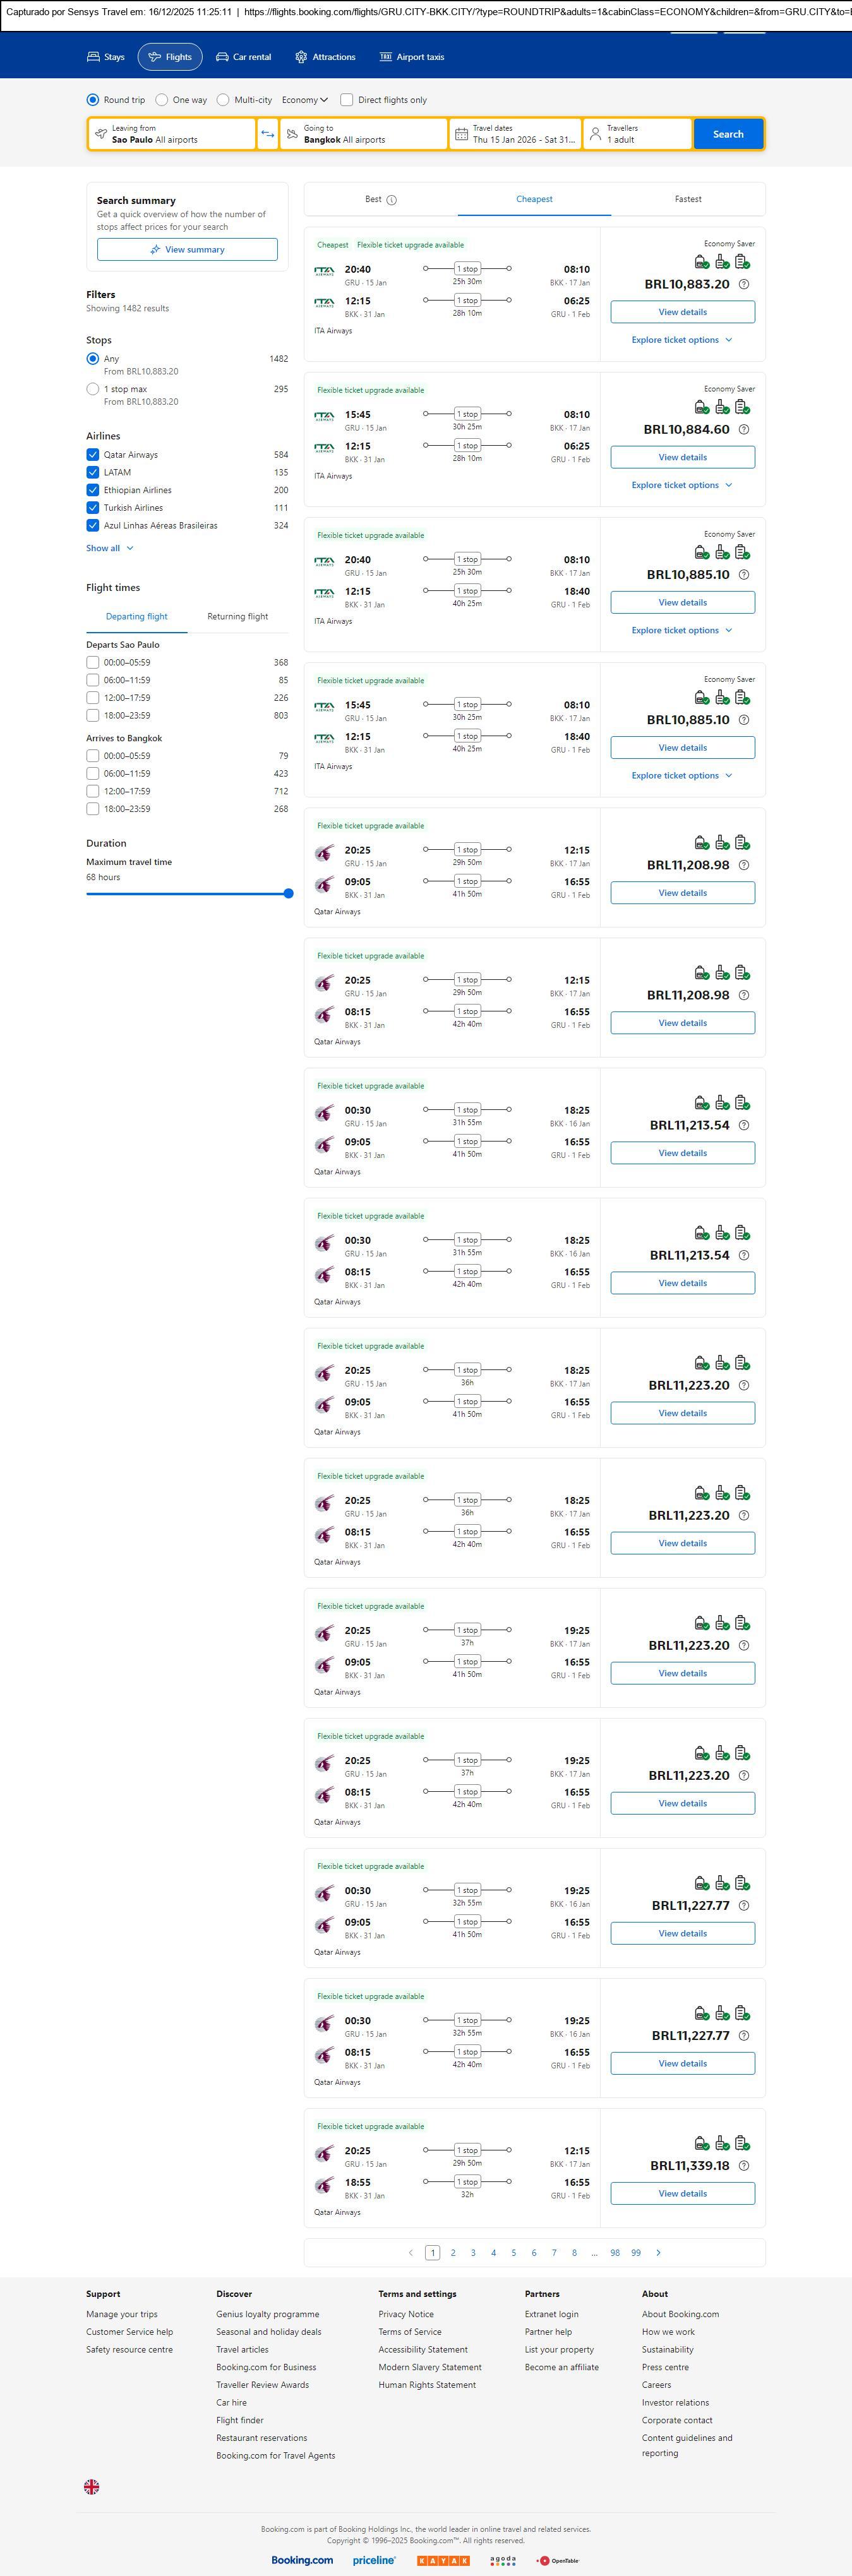Enable Direct flights only checkbox
This screenshot has height=2576, width=852.
347,100
